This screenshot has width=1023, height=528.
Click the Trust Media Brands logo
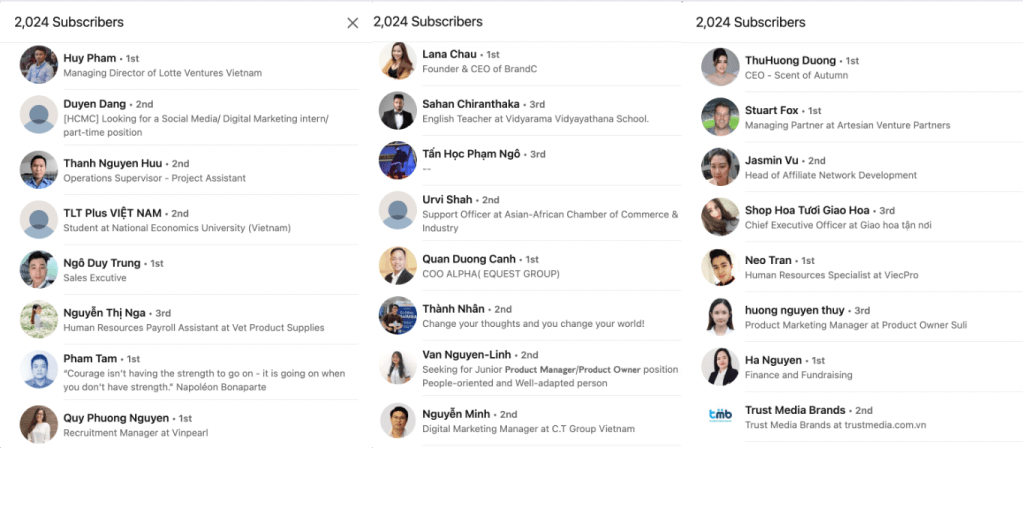point(720,416)
